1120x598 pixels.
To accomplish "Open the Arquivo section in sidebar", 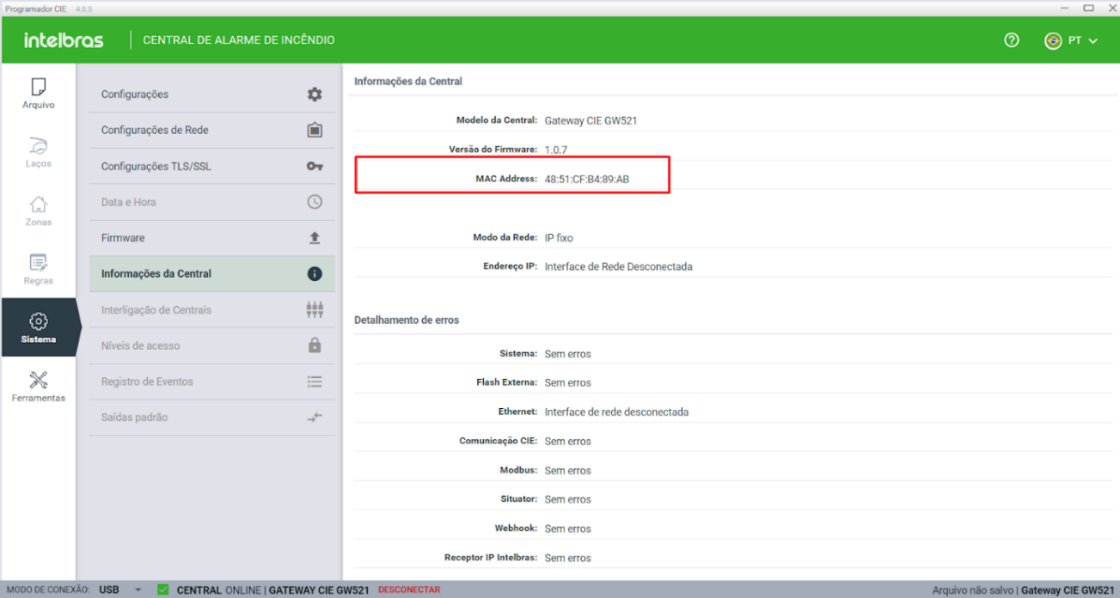I will 38,92.
